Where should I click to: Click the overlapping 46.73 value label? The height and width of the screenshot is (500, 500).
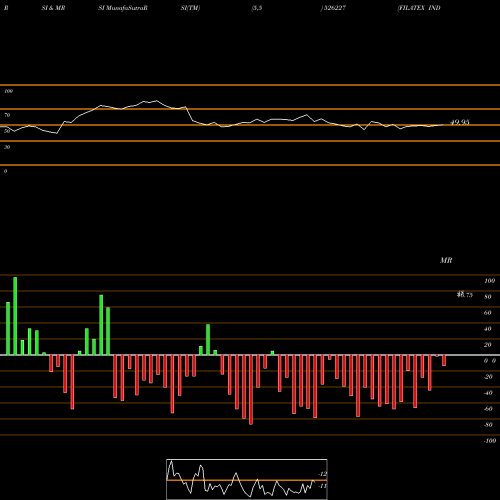(465, 294)
